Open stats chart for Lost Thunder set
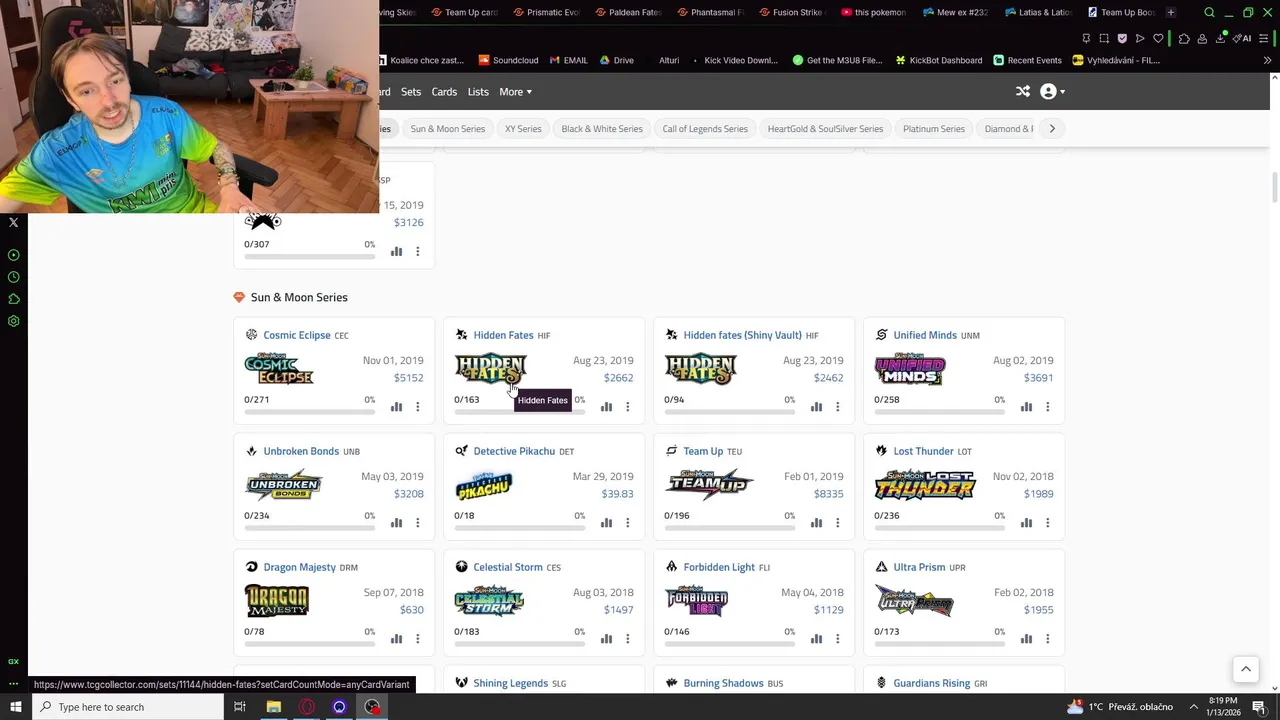Viewport: 1280px width, 720px height. tap(1026, 523)
